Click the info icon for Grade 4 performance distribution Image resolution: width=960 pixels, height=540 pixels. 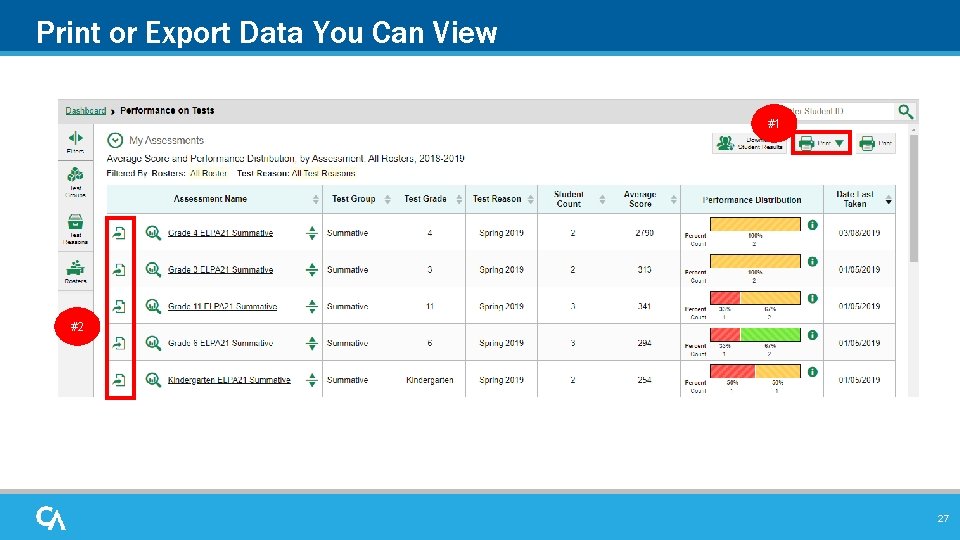click(x=812, y=225)
